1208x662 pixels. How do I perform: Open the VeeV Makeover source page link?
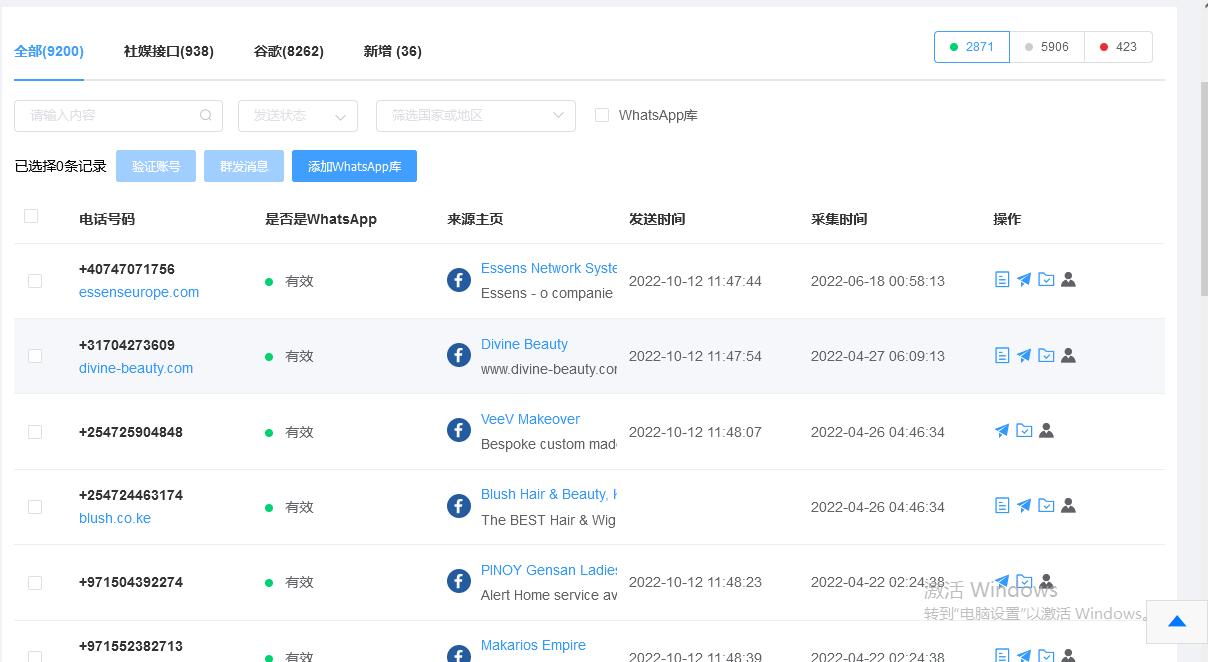pos(530,419)
